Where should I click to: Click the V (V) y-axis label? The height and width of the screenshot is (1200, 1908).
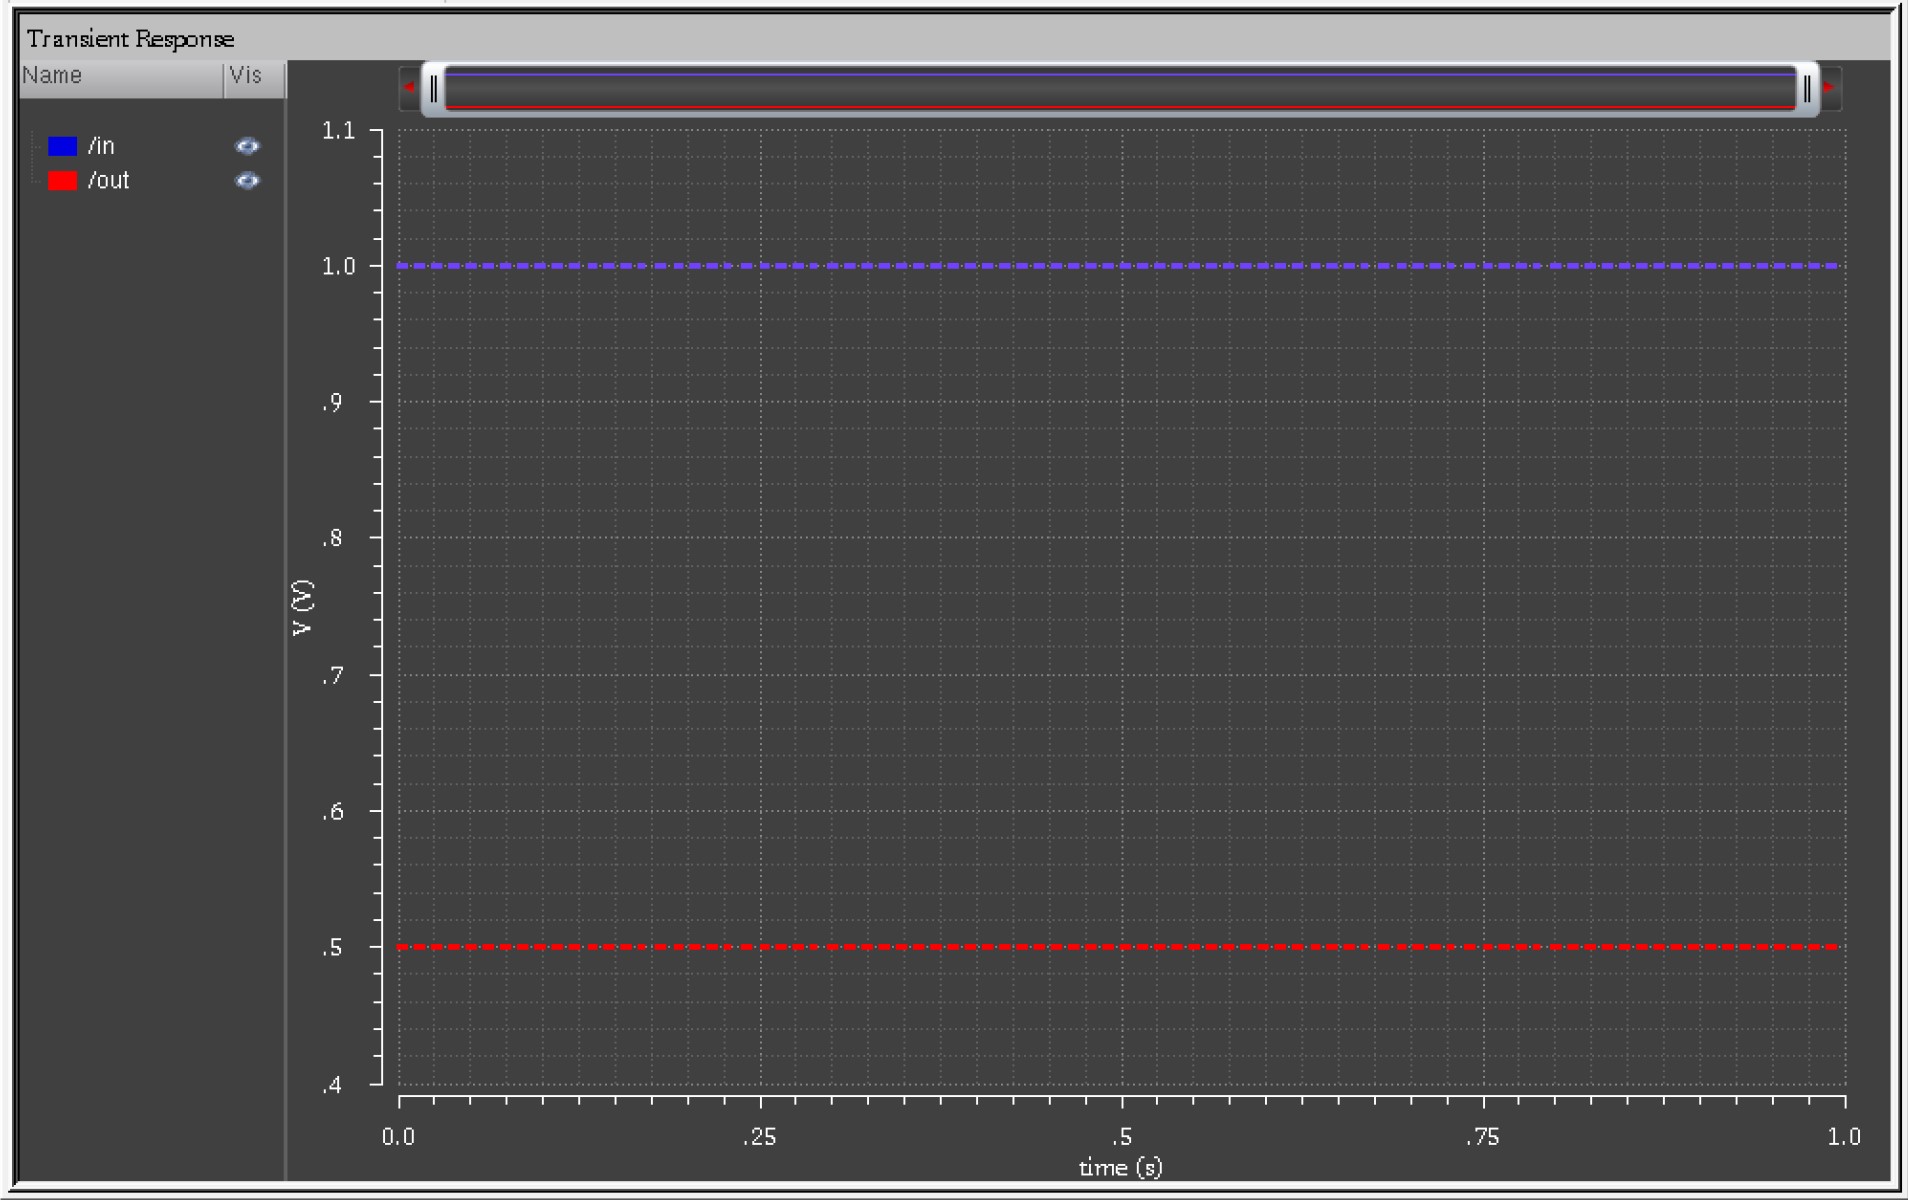tap(302, 607)
